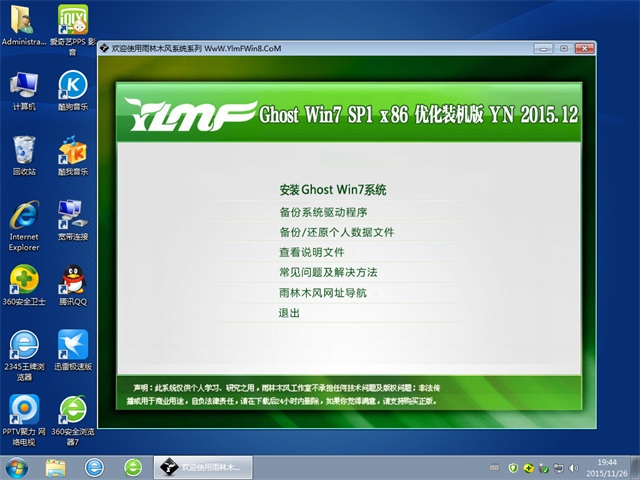Open PPTV聚力 网络电视 desktop shortcut
The width and height of the screenshot is (640, 480).
[24, 420]
